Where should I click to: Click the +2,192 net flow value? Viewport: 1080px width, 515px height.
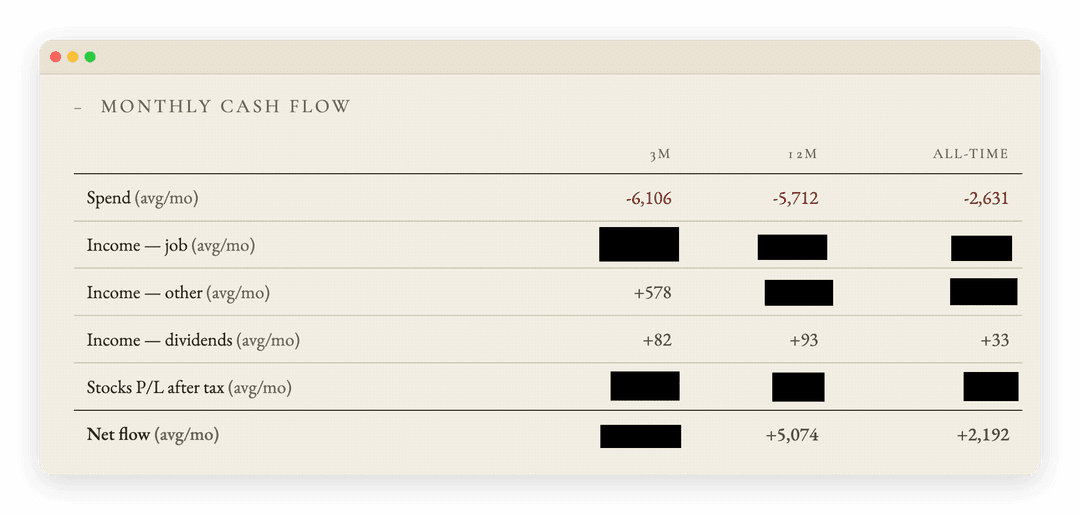[x=983, y=435]
